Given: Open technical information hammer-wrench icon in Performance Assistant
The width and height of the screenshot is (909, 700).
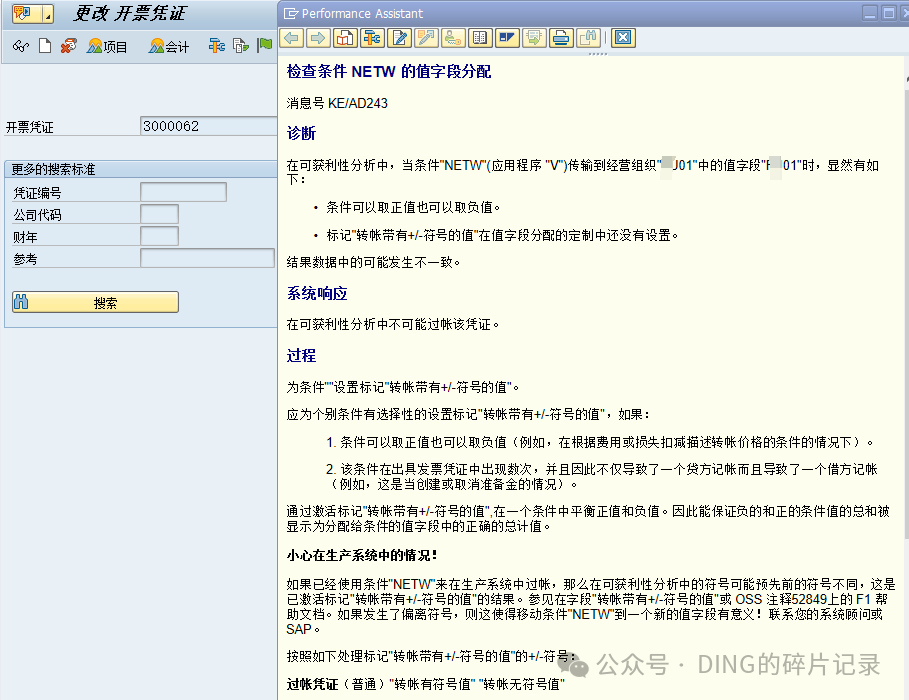Looking at the screenshot, I should [x=372, y=38].
